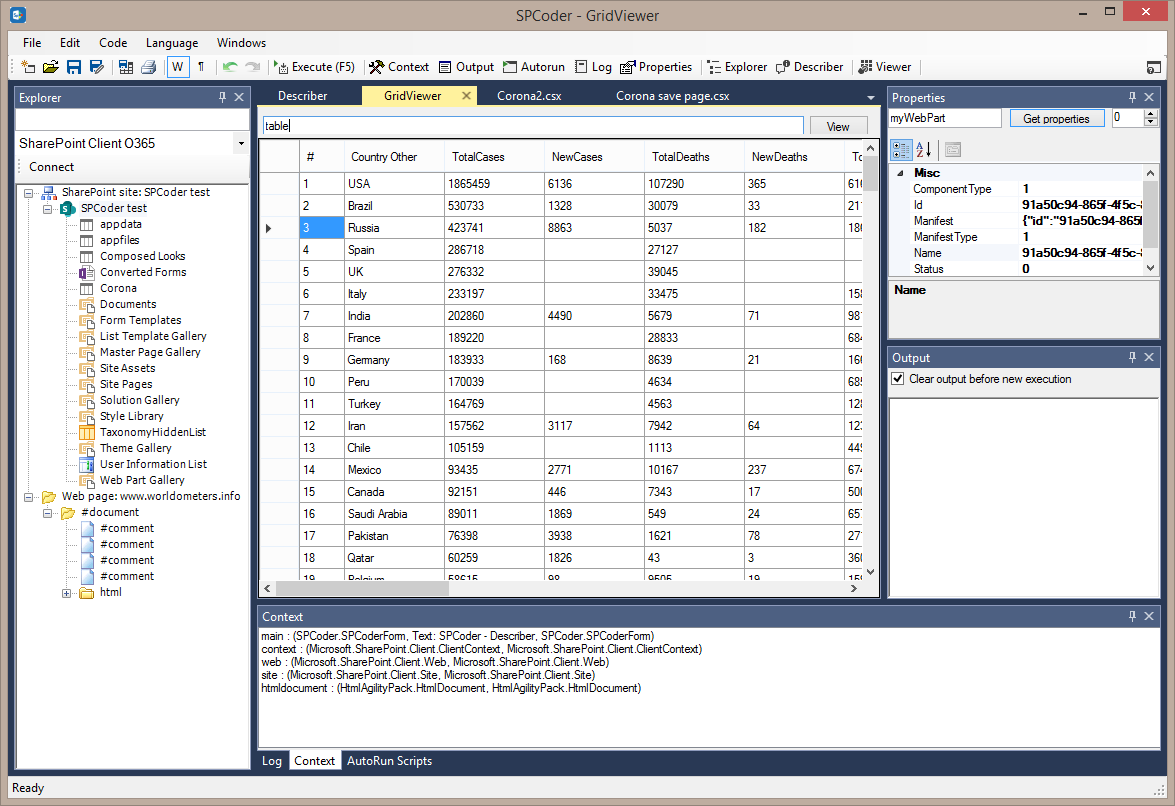Image resolution: width=1175 pixels, height=806 pixels.
Task: Pin the Explorer panel
Action: 223,97
